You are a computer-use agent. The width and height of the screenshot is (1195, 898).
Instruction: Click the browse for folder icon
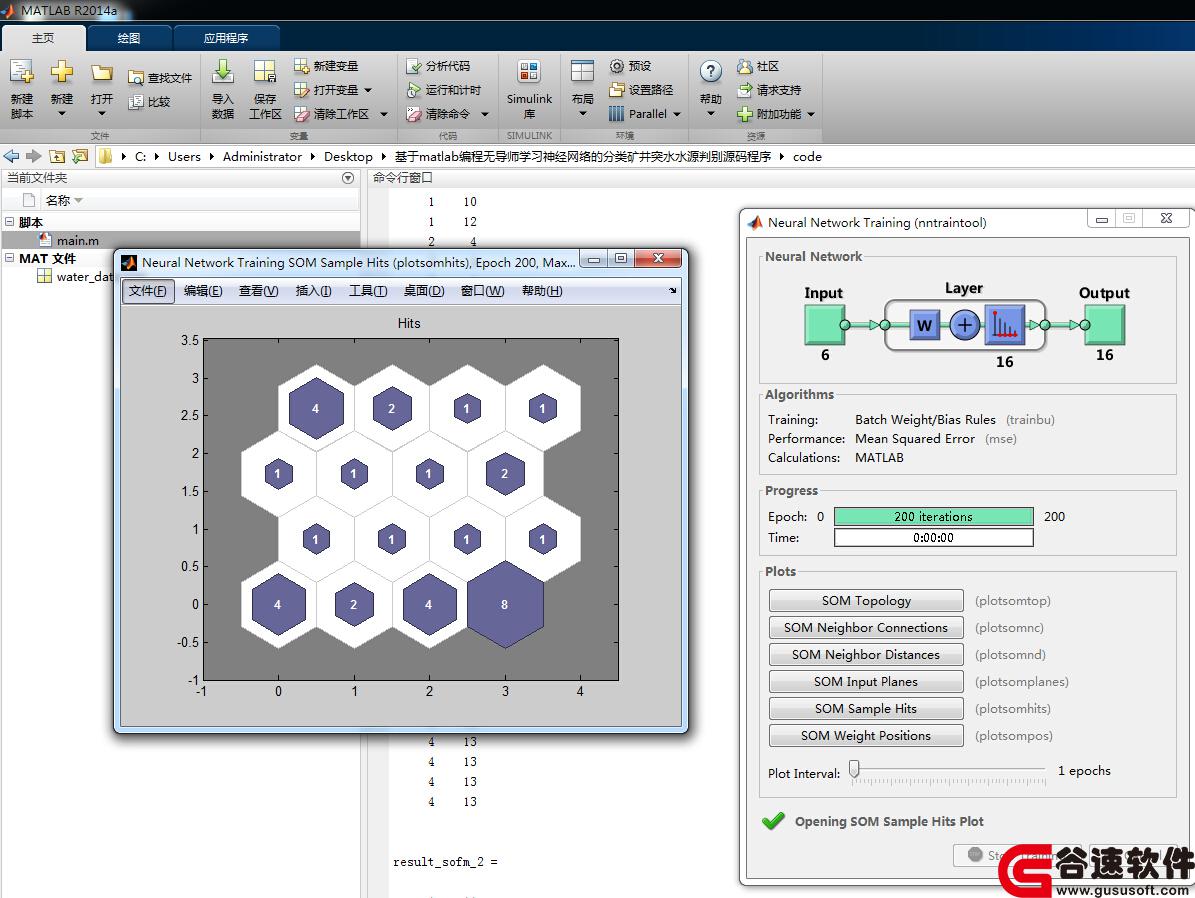[80, 156]
